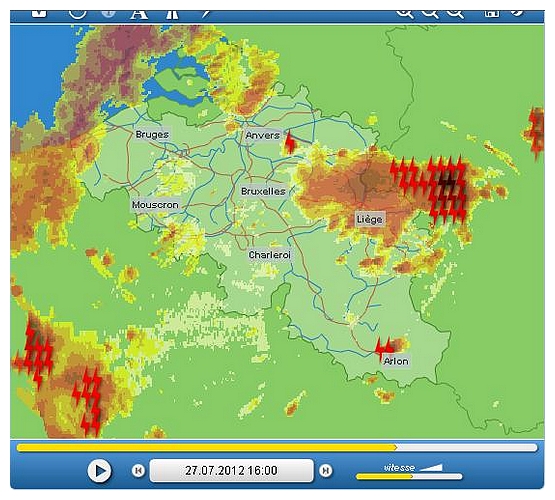Click the yellow animation timeline progress bar
555x500 pixels.
[277, 448]
